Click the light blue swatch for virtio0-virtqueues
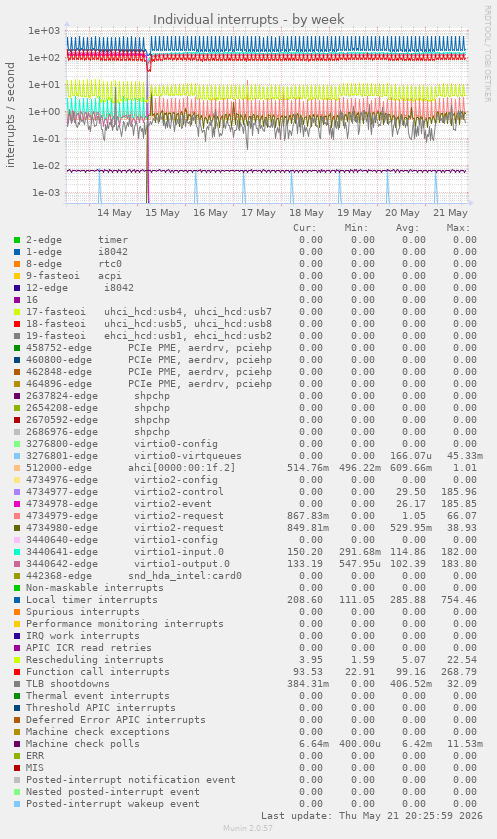 pyautogui.click(x=17, y=456)
